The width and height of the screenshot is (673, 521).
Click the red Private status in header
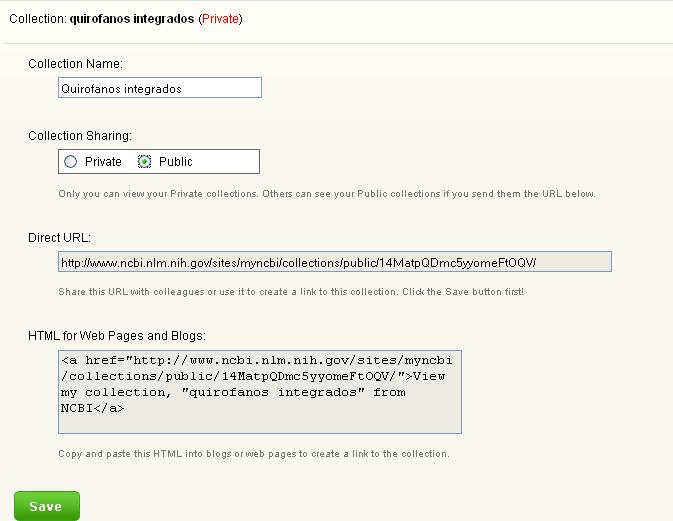tap(219, 18)
